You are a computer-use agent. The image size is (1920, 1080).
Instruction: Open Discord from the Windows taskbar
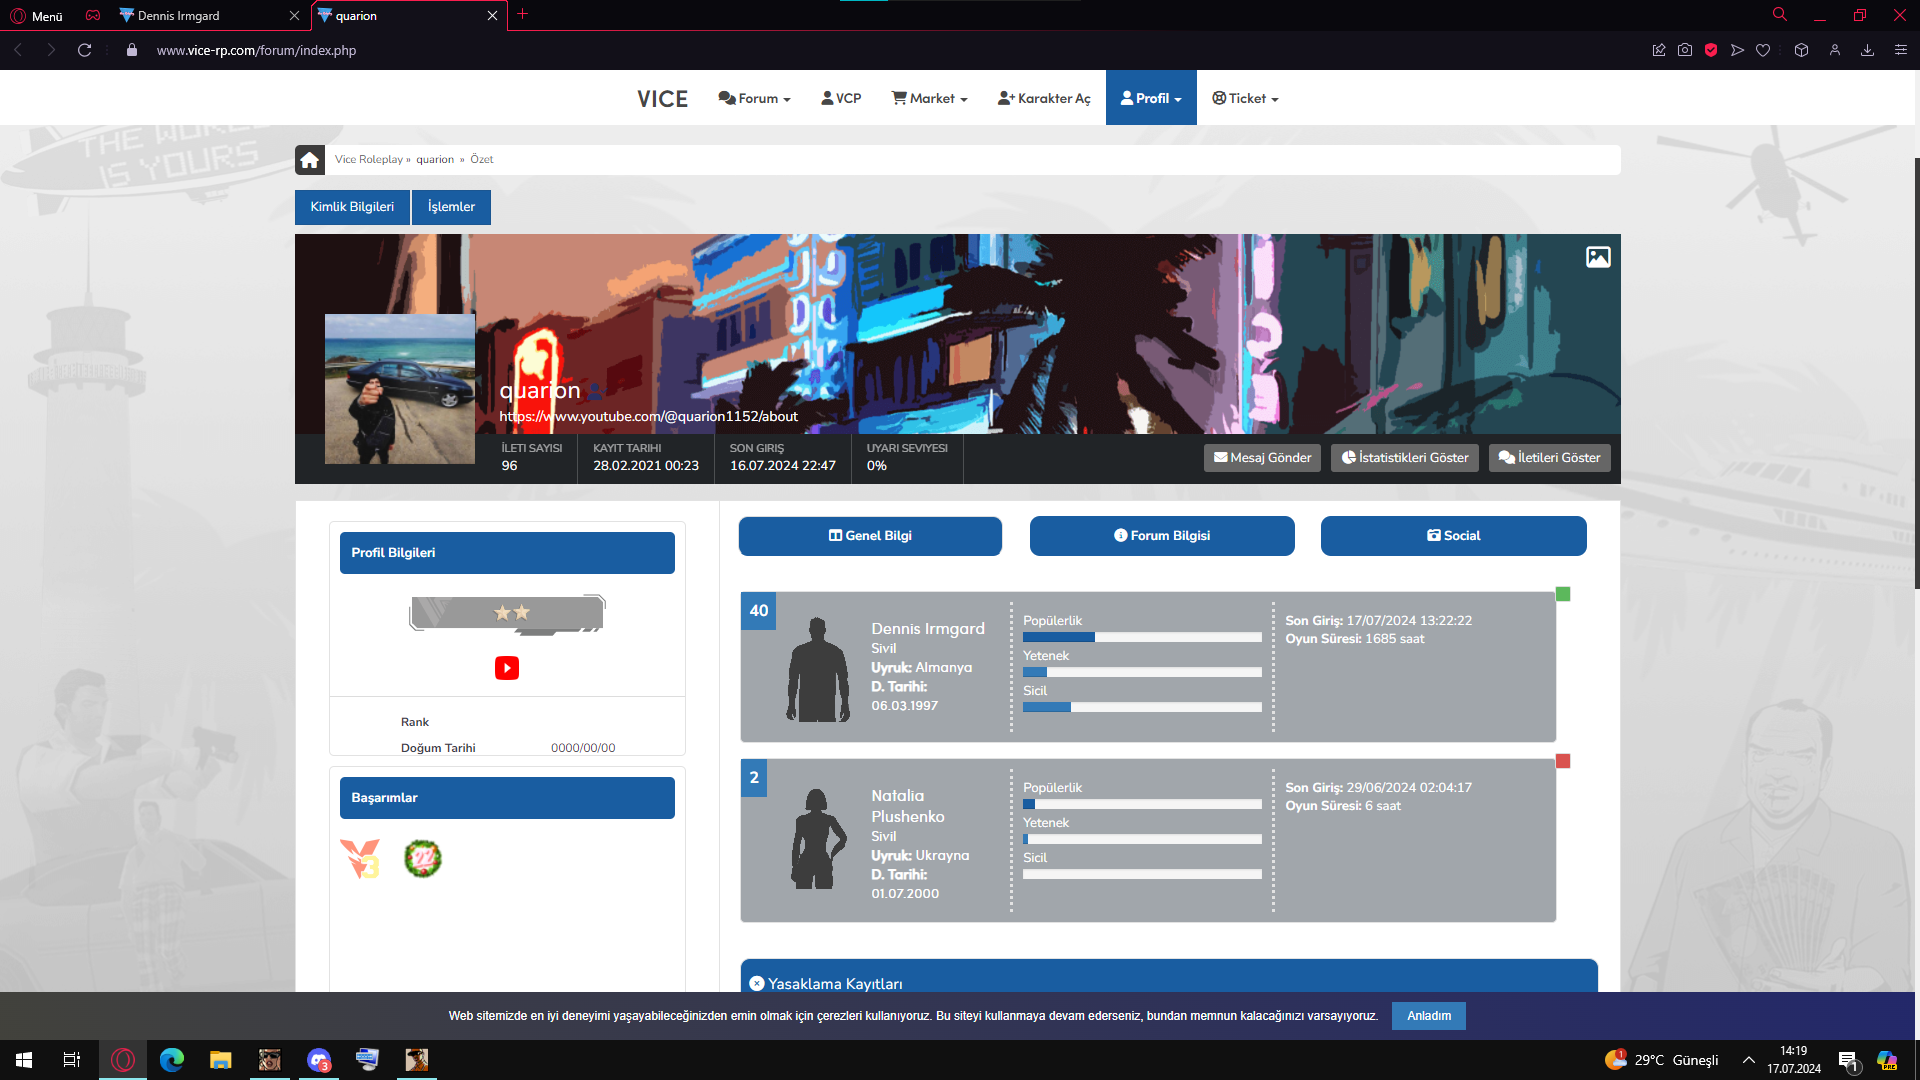(319, 1060)
